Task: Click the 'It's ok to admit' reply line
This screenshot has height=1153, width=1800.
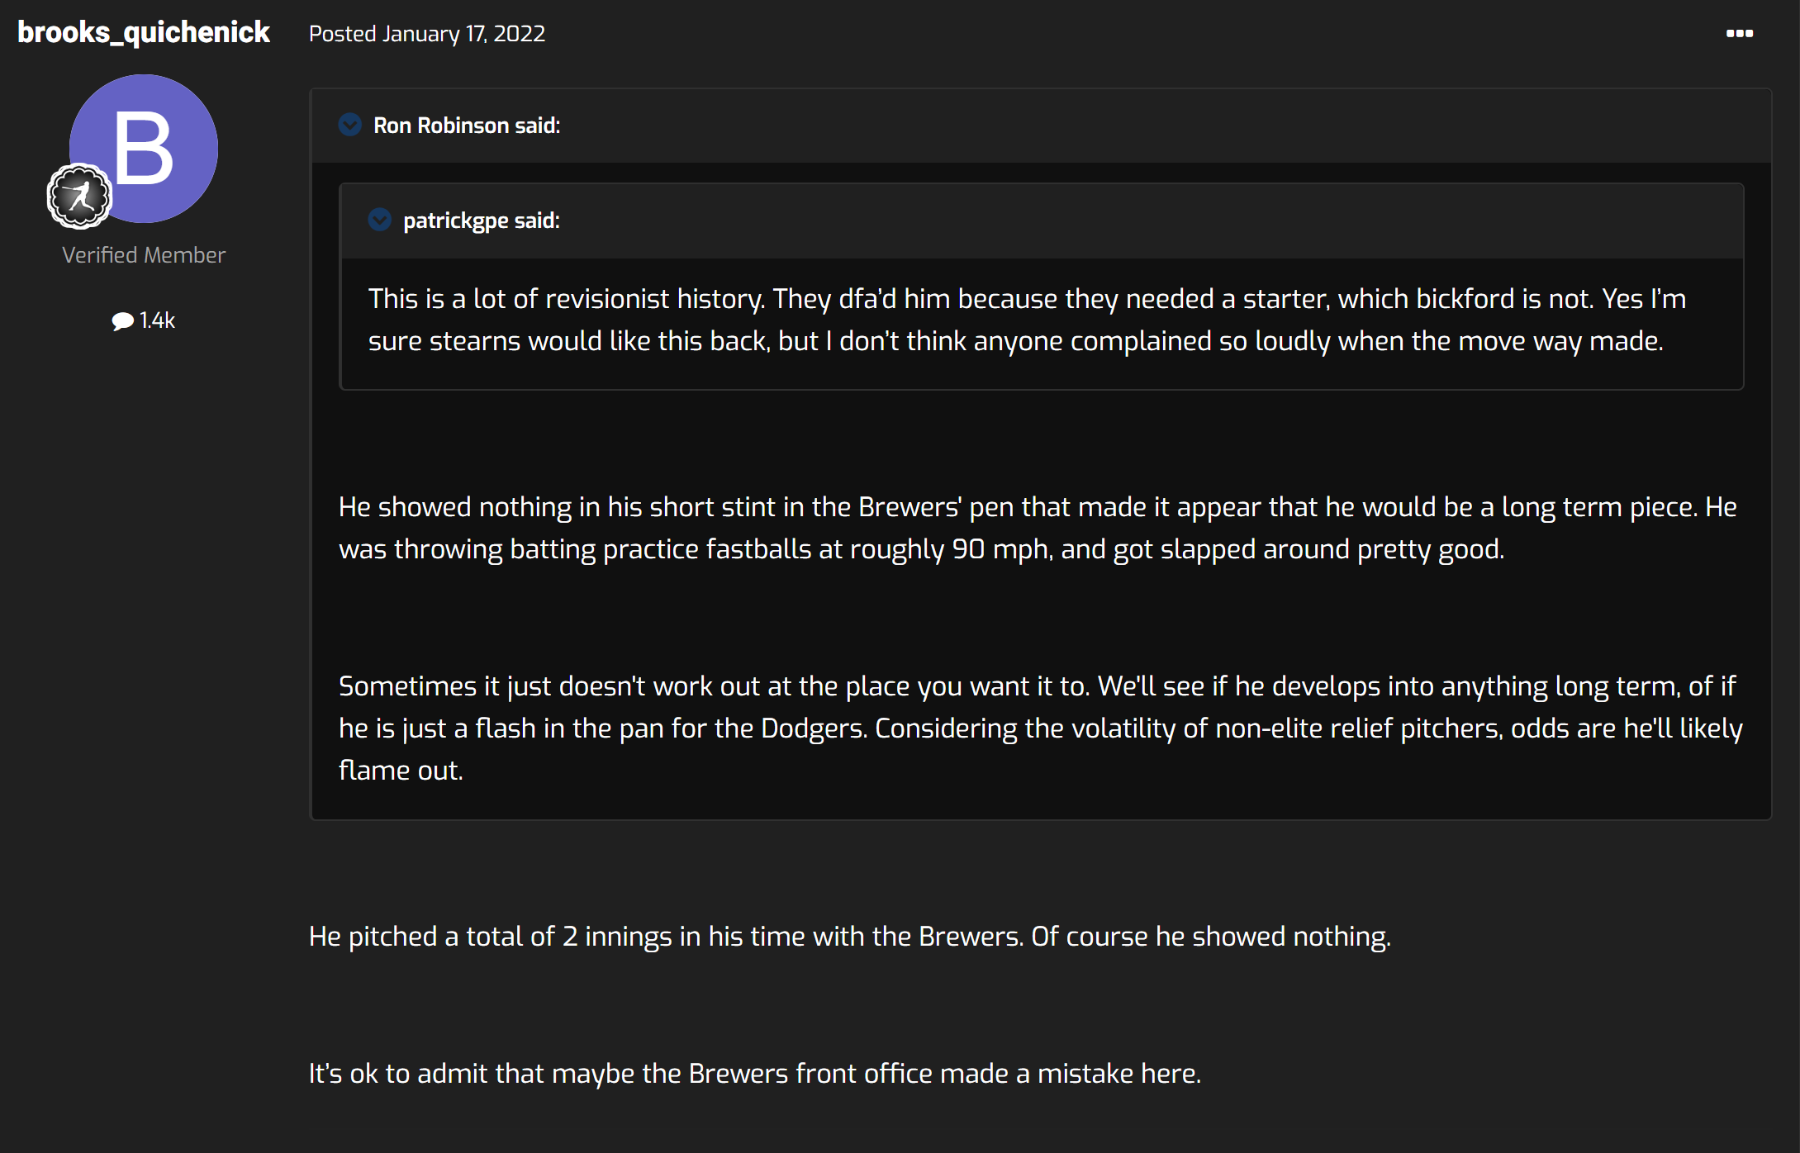Action: 754,1074
